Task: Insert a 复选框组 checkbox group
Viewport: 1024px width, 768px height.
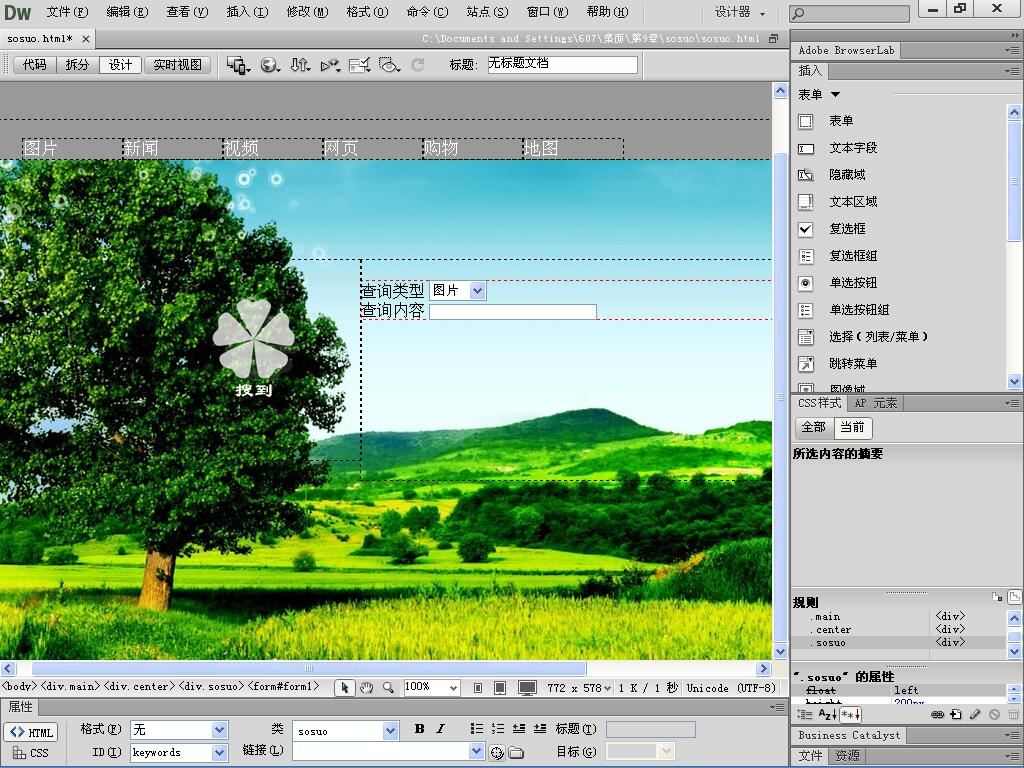Action: click(x=853, y=256)
